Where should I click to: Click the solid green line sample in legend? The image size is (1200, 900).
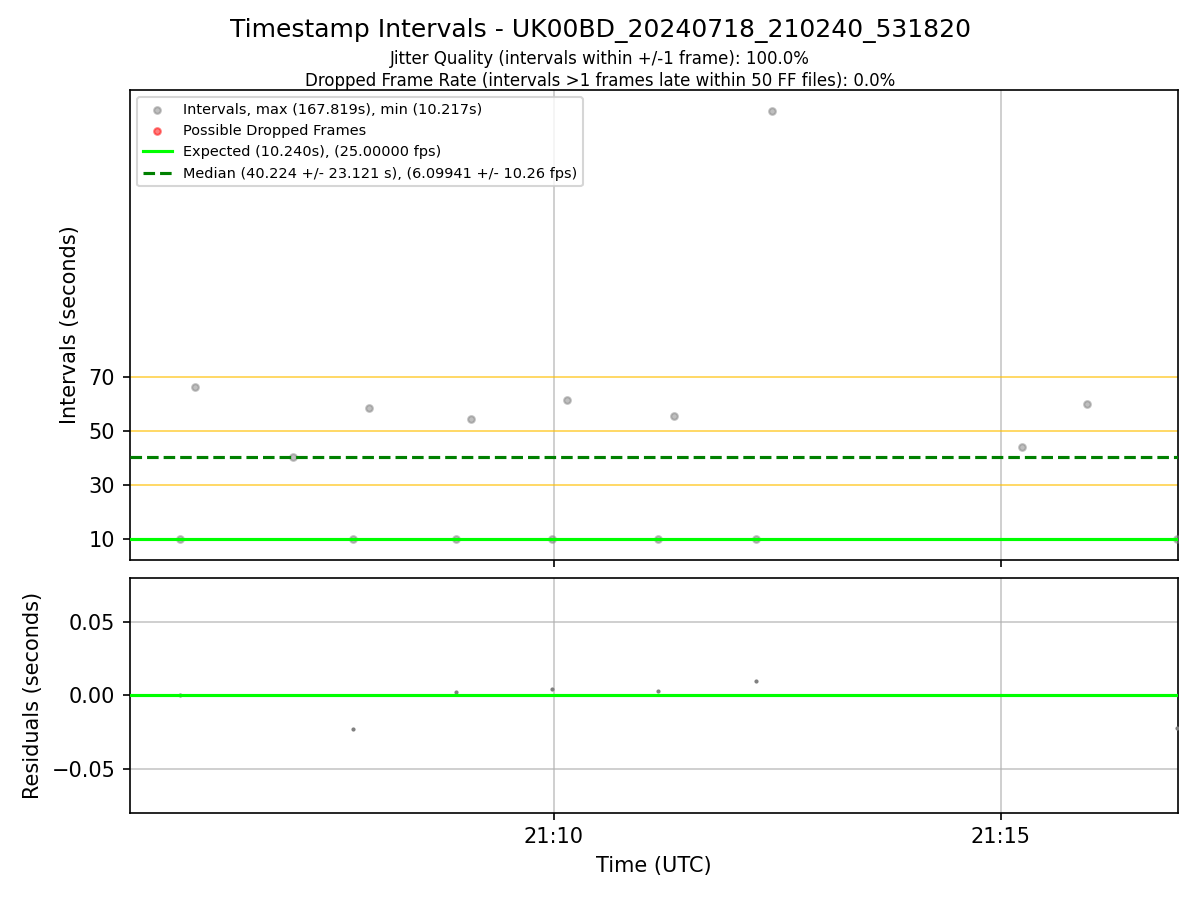(x=157, y=152)
